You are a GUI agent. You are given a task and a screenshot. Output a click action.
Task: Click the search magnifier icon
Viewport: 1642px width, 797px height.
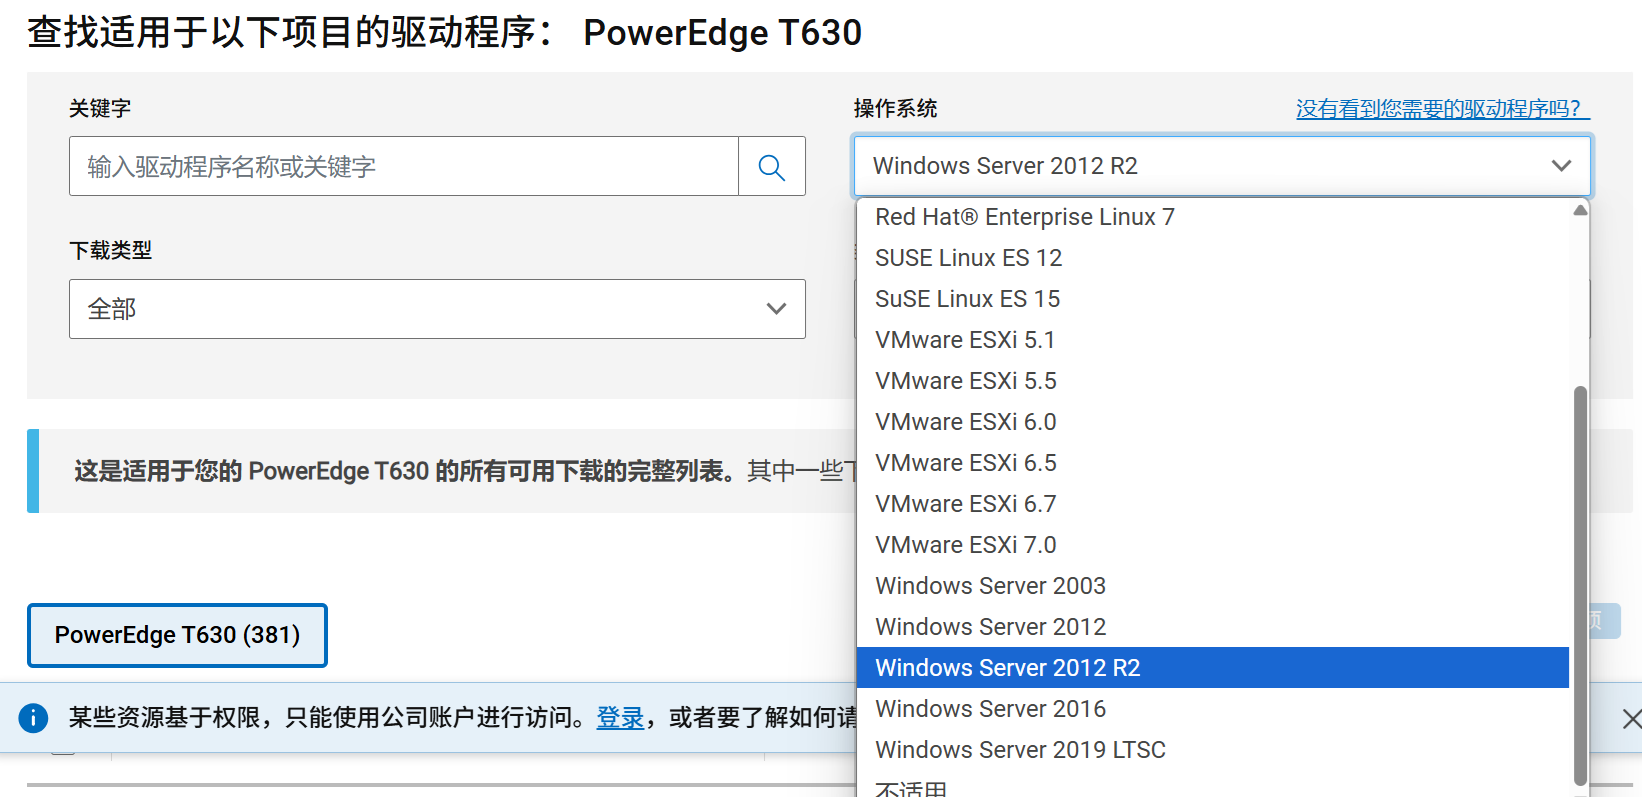click(771, 166)
